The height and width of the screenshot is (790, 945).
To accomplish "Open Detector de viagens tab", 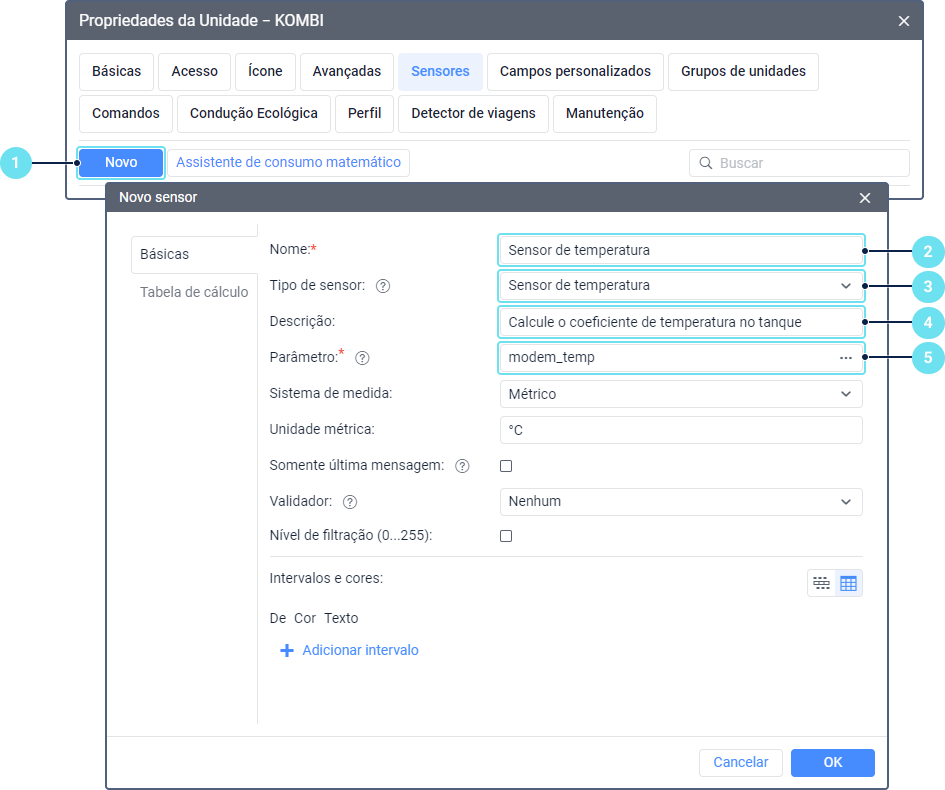I will (473, 113).
